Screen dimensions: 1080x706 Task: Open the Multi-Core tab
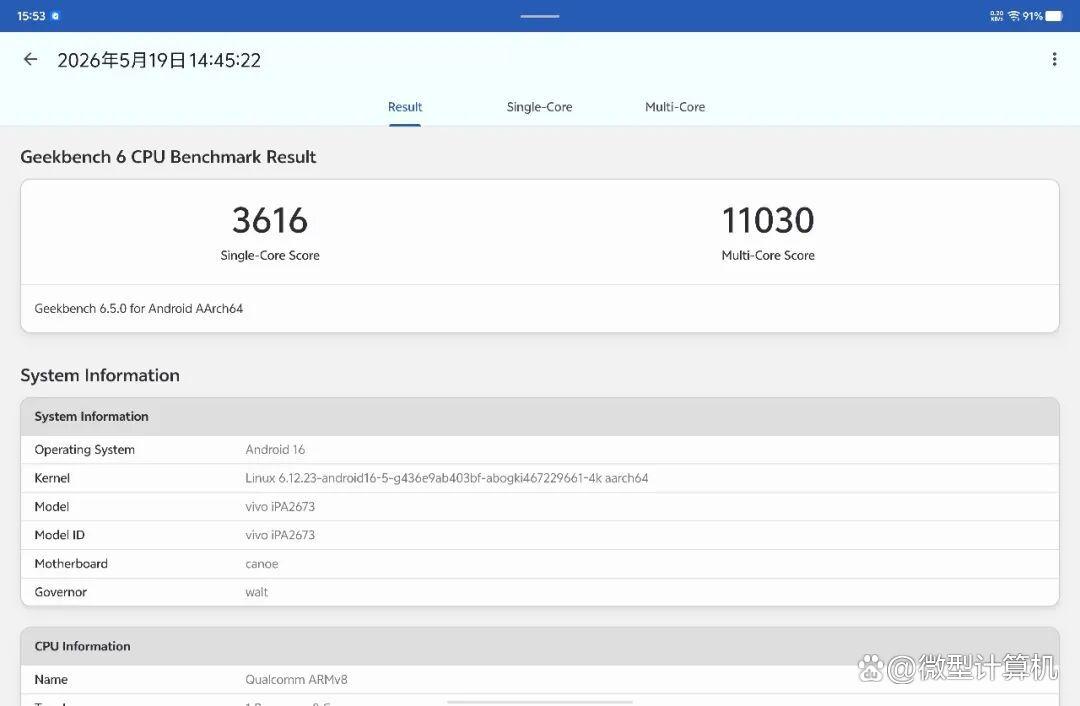(675, 107)
